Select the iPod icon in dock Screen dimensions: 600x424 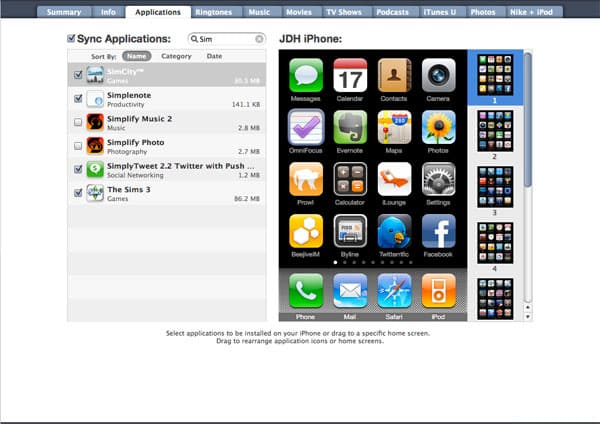tap(439, 291)
